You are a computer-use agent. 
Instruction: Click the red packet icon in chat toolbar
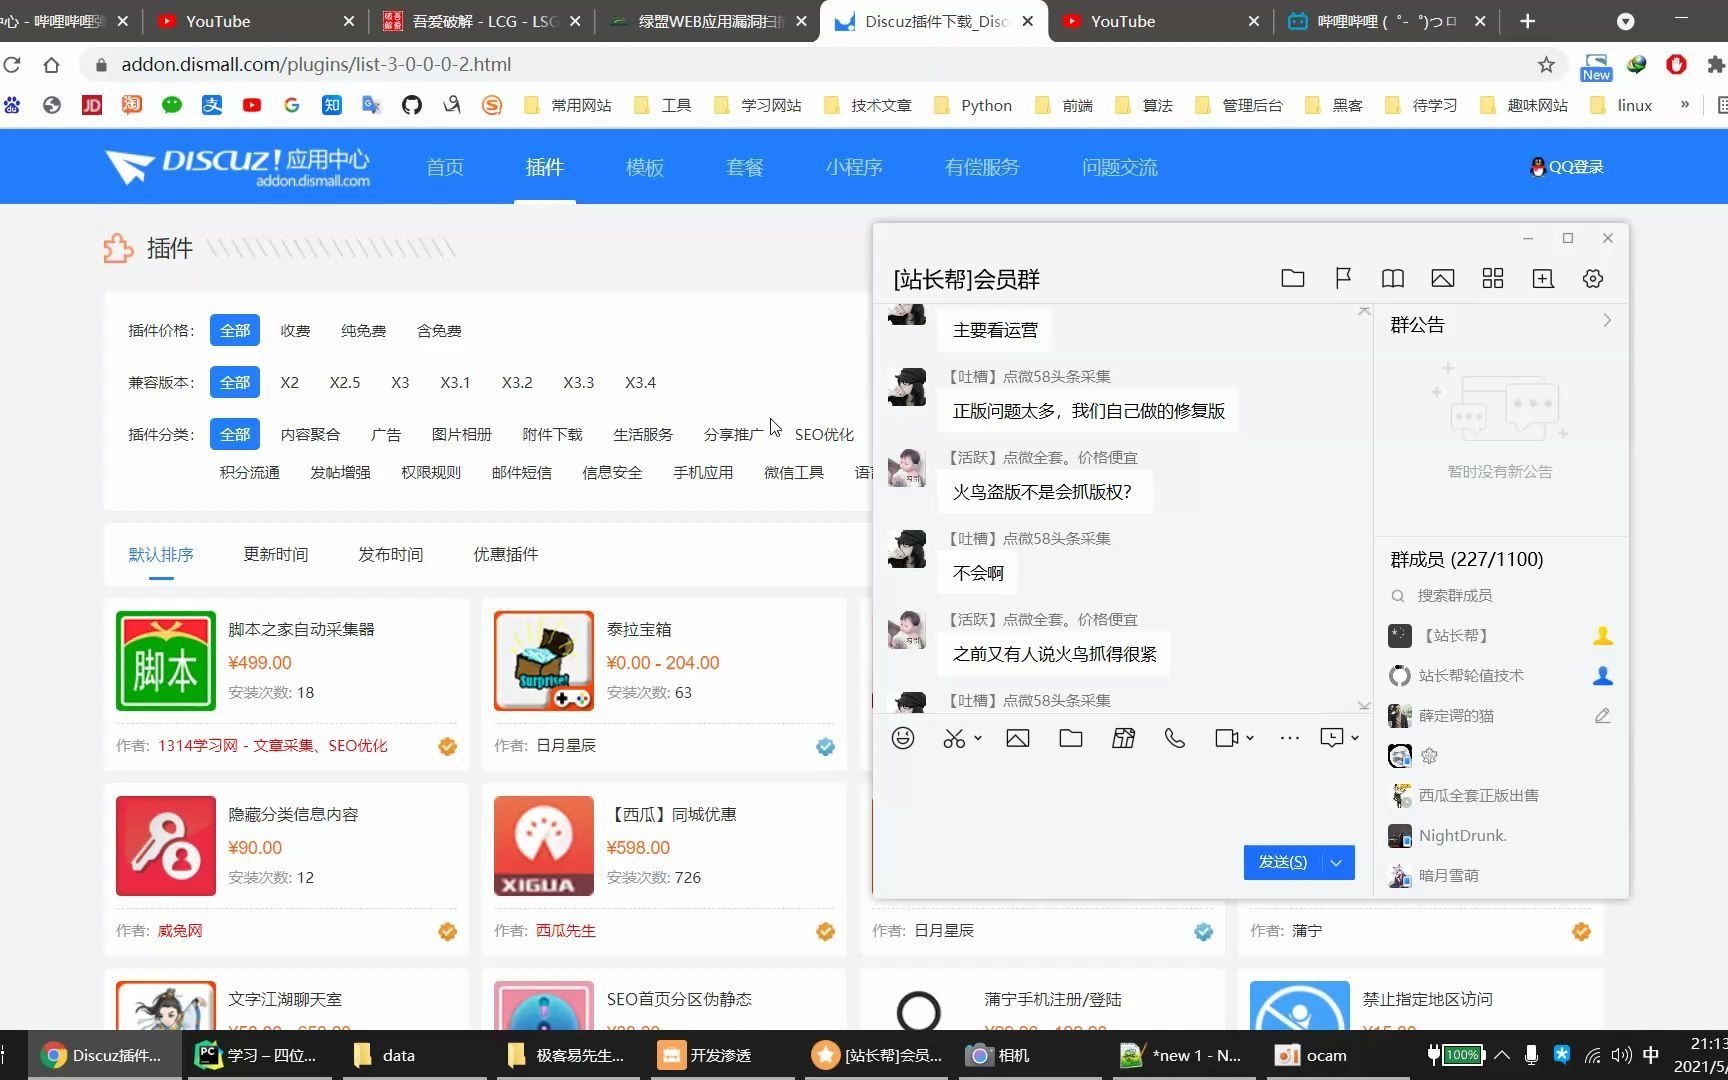pos(1124,738)
